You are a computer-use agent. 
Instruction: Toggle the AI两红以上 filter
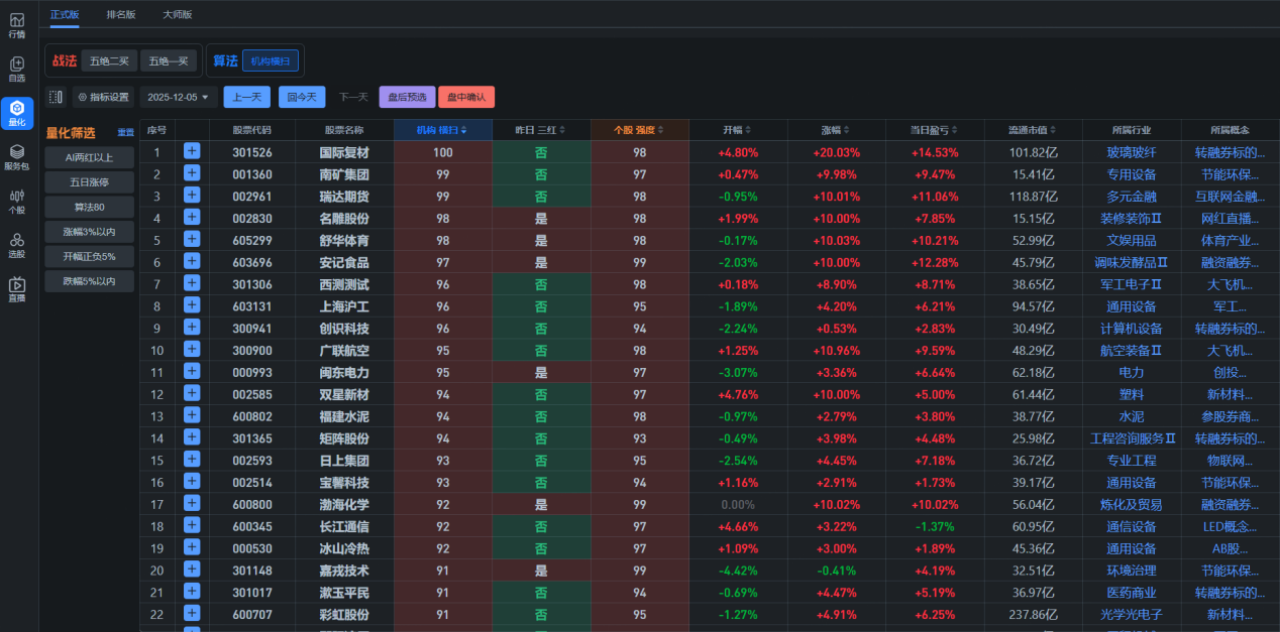pos(89,157)
